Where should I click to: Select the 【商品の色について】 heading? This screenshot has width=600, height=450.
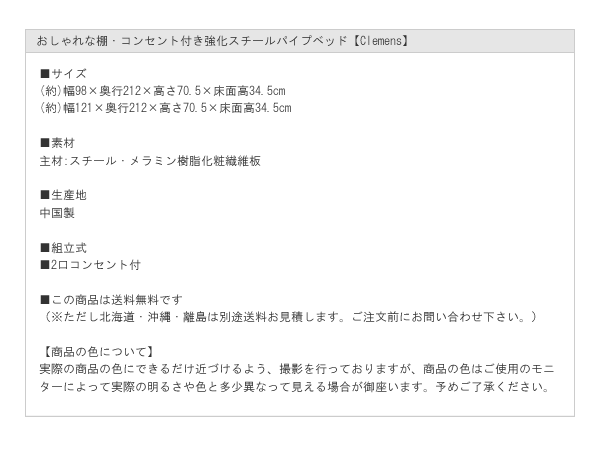click(98, 352)
